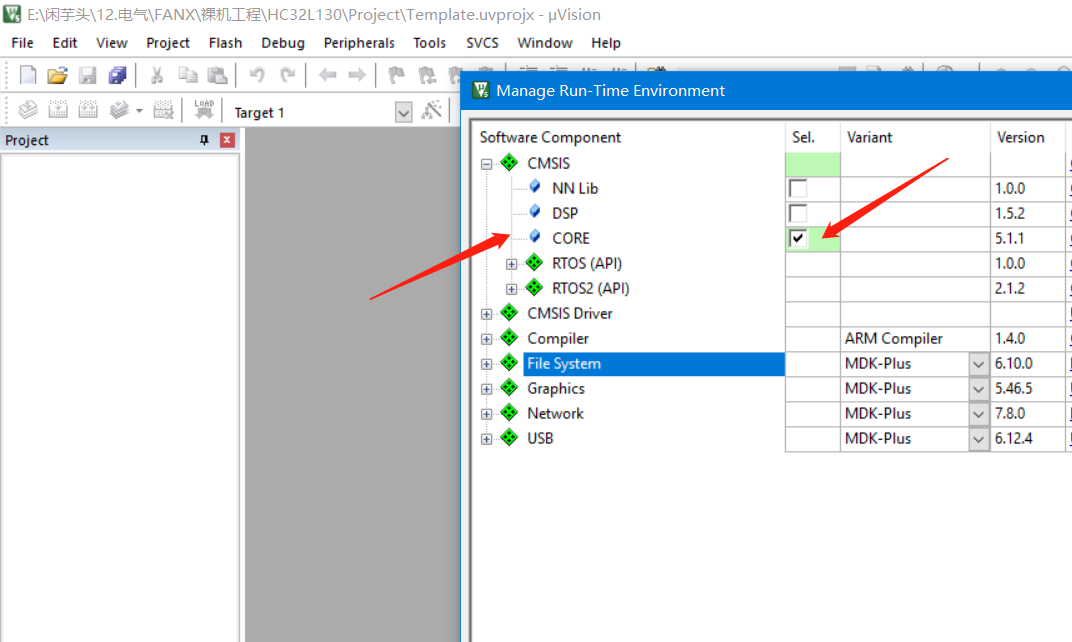This screenshot has height=642, width=1072.
Task: Click the Rebuild all target files icon
Action: click(88, 109)
